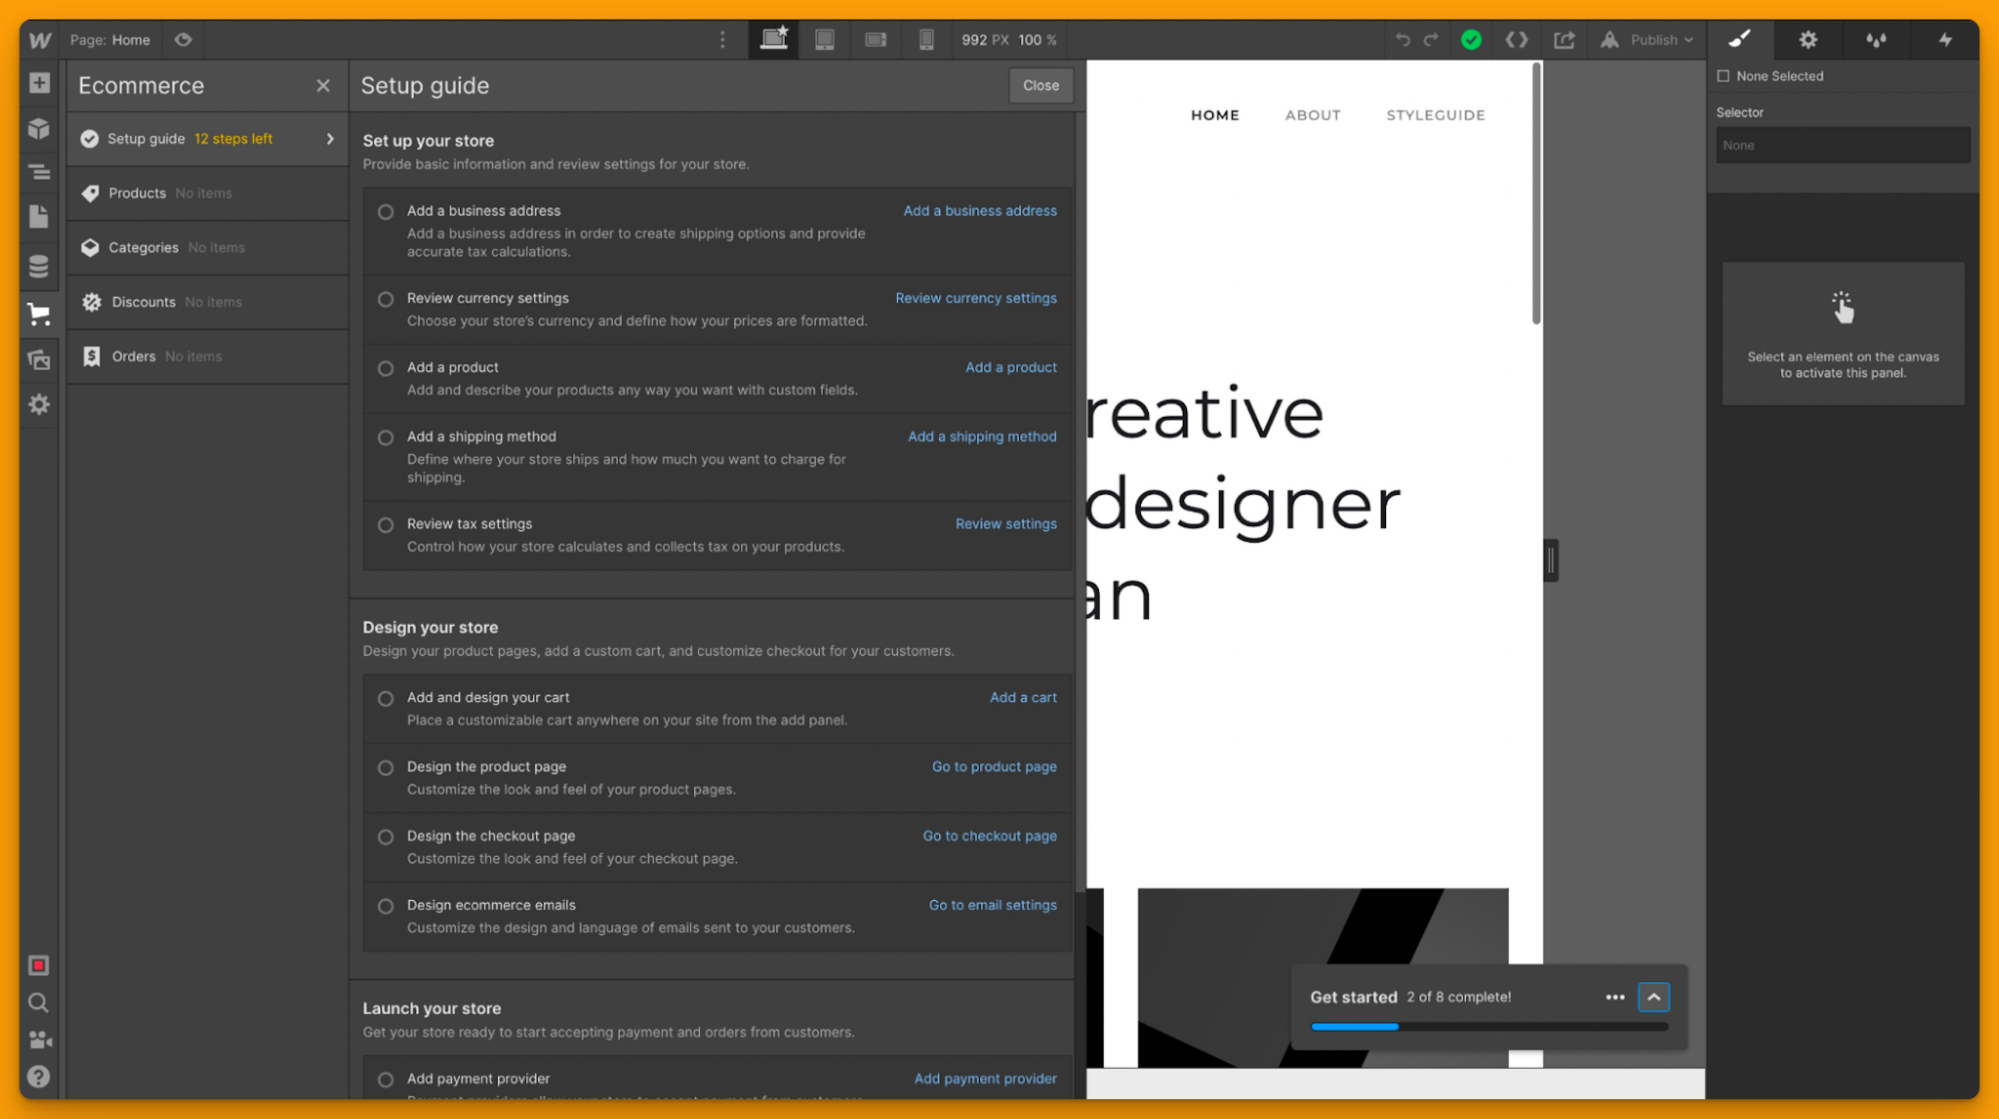Open the CMS Collections panel
Image resolution: width=1999 pixels, height=1119 pixels.
point(39,266)
